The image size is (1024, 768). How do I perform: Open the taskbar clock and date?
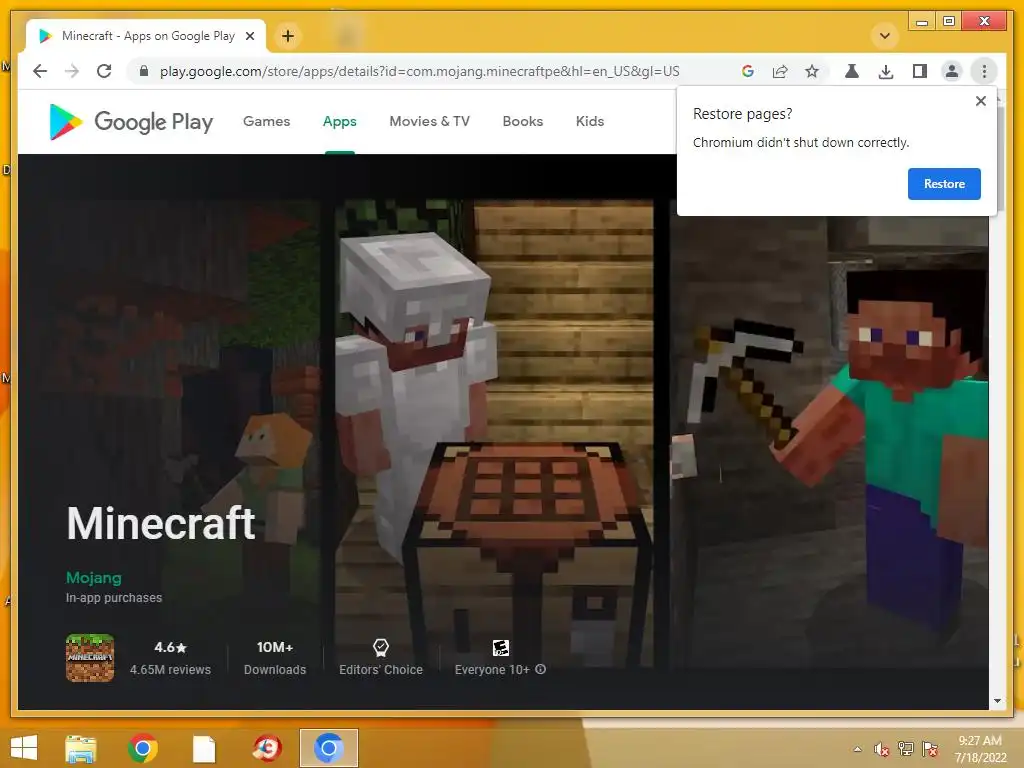(980, 749)
